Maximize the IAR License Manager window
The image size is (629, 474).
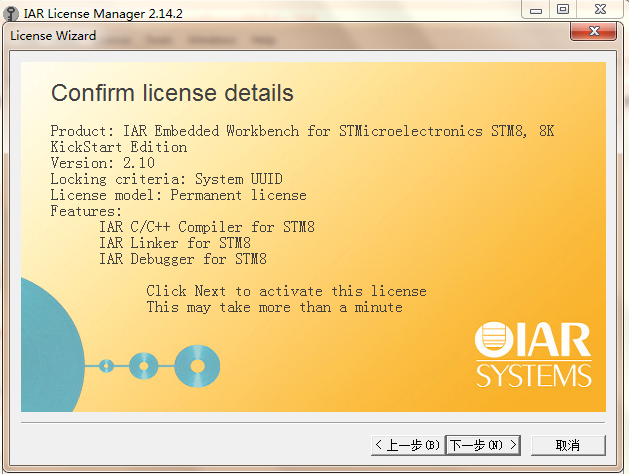pyautogui.click(x=563, y=10)
